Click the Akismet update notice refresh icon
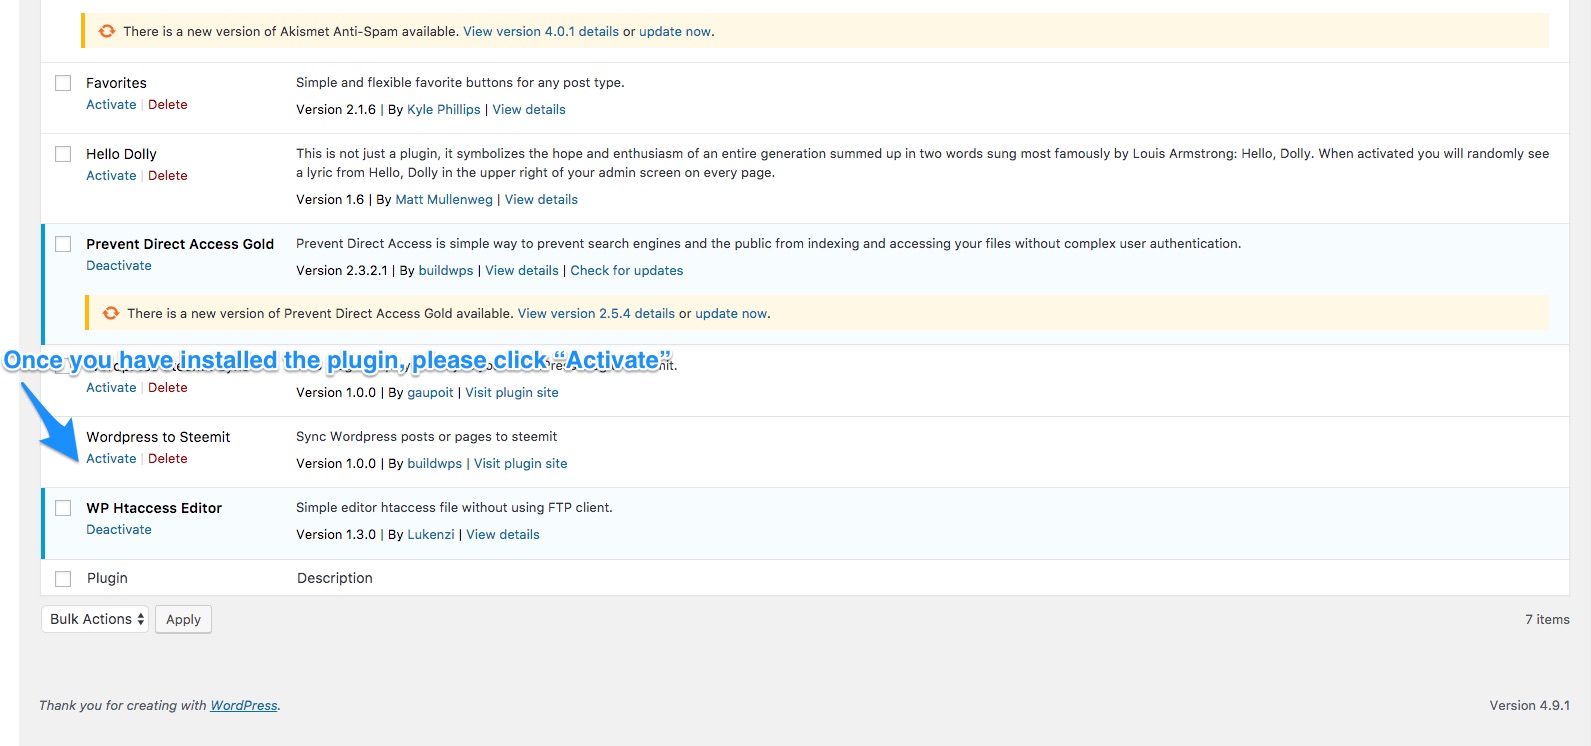Image resolution: width=1591 pixels, height=746 pixels. click(x=107, y=31)
